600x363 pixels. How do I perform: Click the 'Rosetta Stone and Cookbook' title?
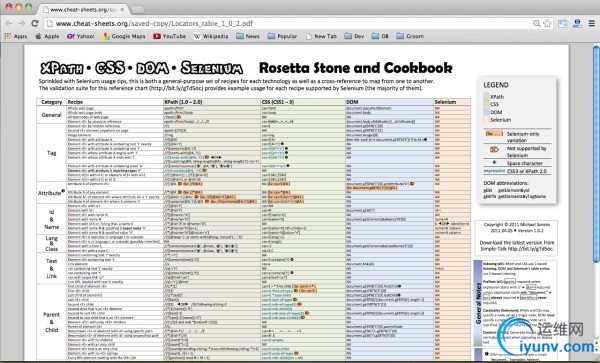pyautogui.click(x=355, y=68)
